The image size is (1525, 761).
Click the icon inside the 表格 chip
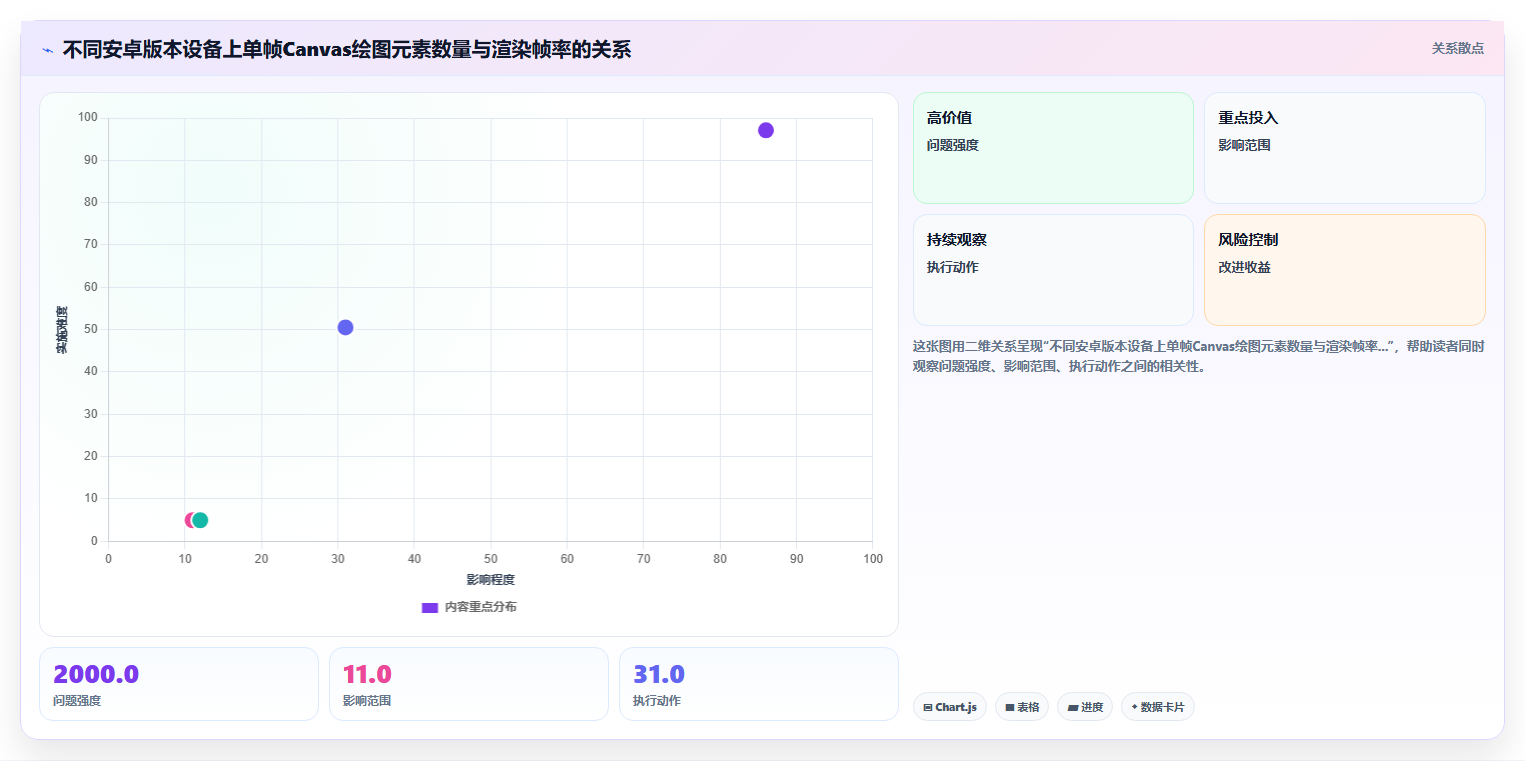[x=1010, y=708]
